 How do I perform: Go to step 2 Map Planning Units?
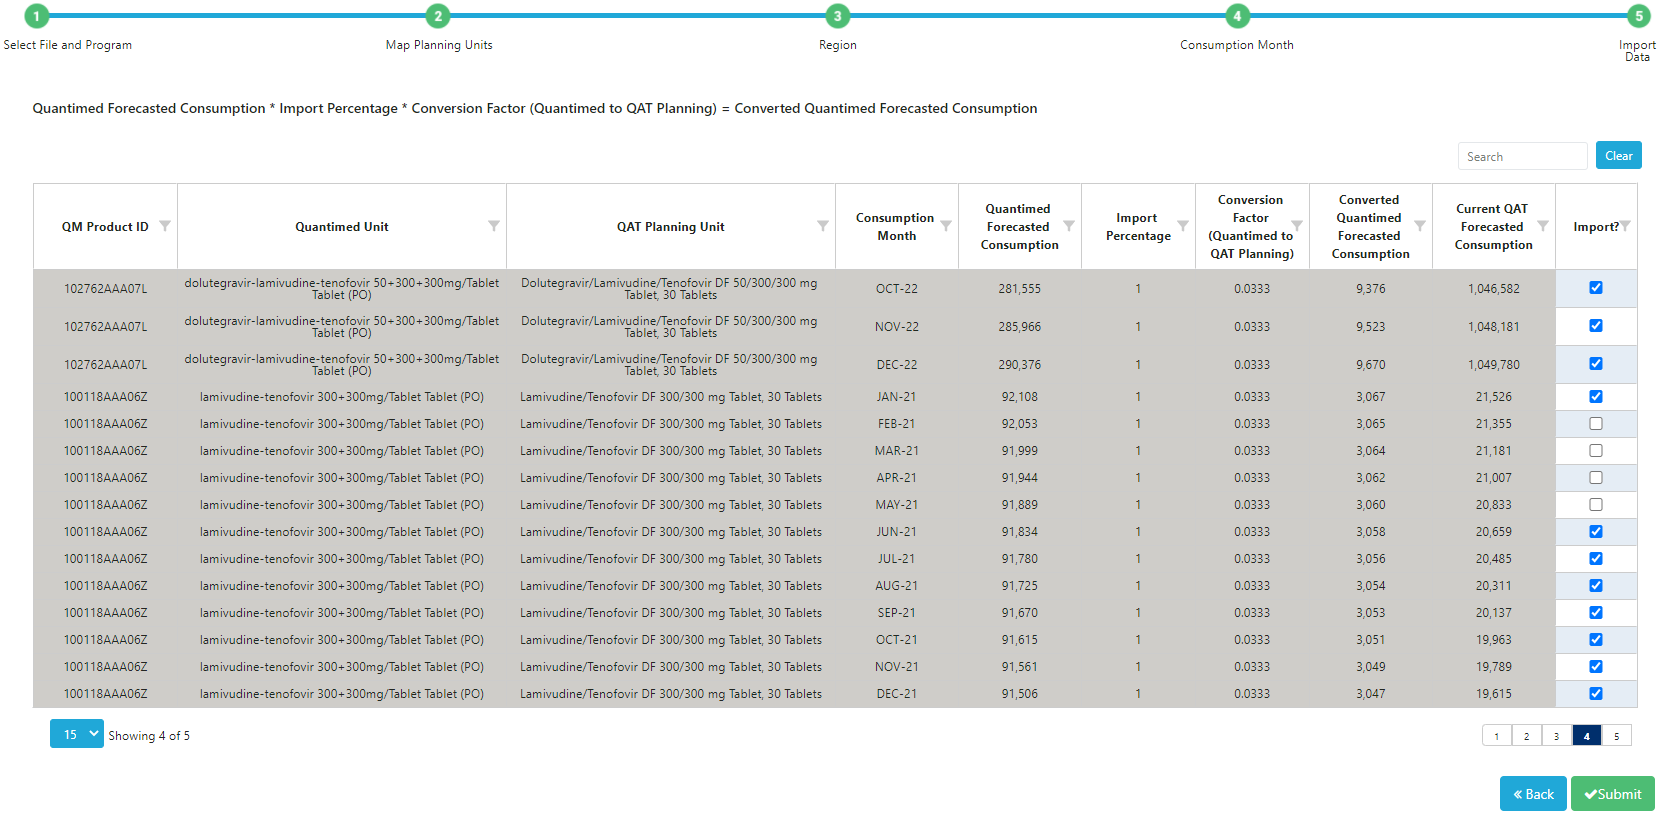click(438, 16)
